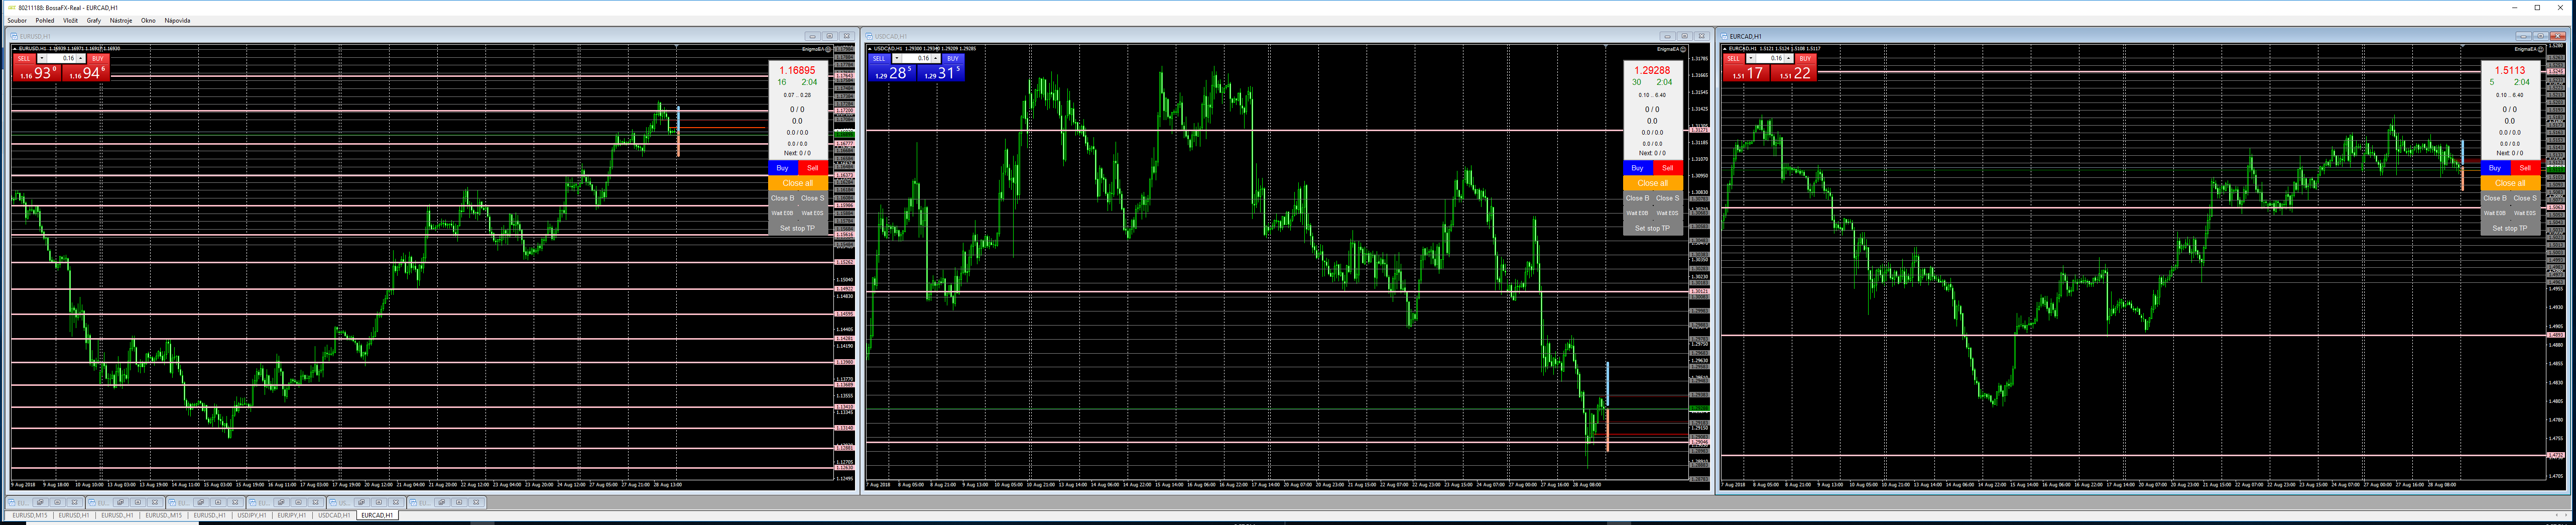This screenshot has width=2576, height=525.
Task: Click the 0.16 volume field on USDCAD chart
Action: 917,58
